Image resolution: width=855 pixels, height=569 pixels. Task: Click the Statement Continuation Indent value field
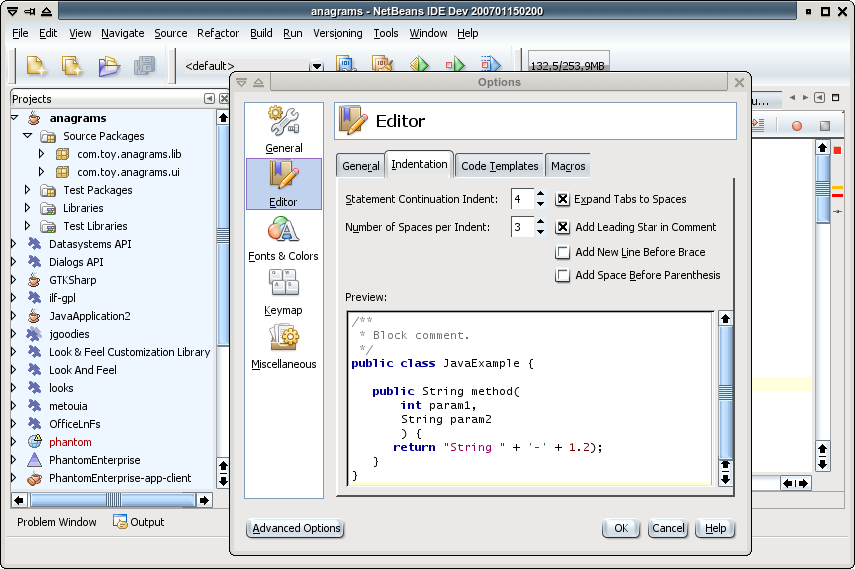(522, 199)
